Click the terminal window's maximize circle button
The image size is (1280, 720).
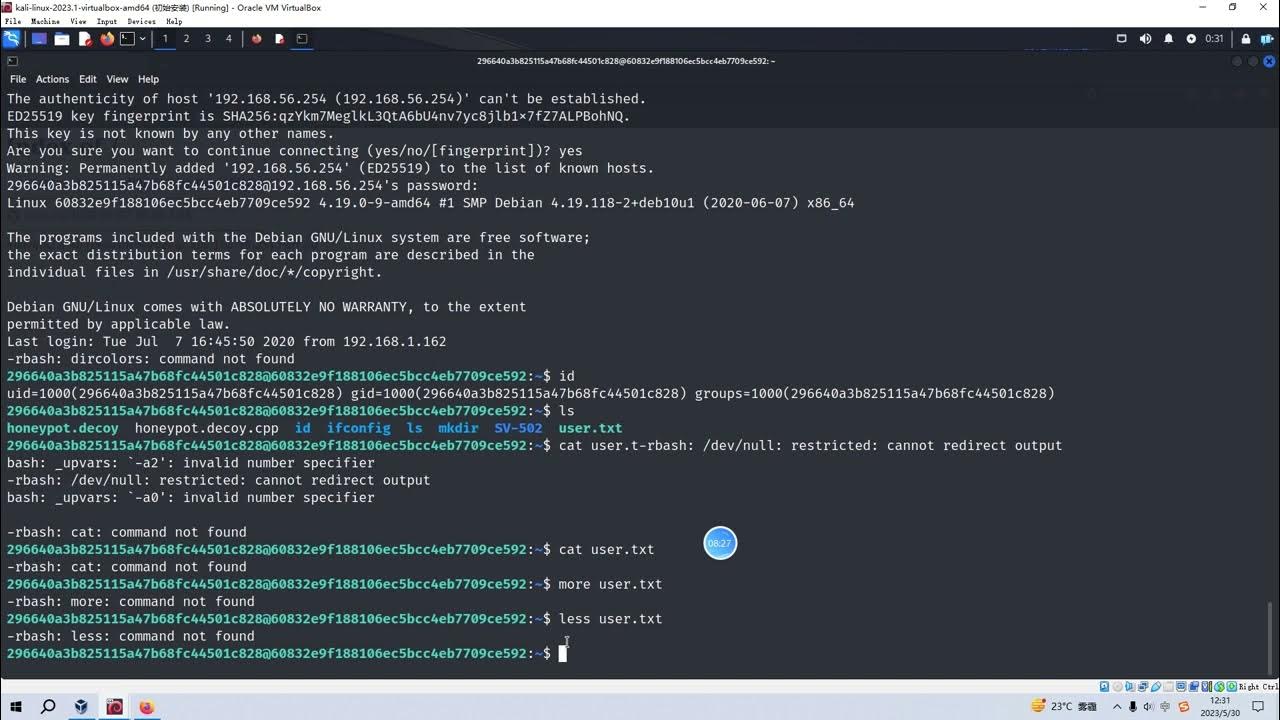click(1252, 61)
